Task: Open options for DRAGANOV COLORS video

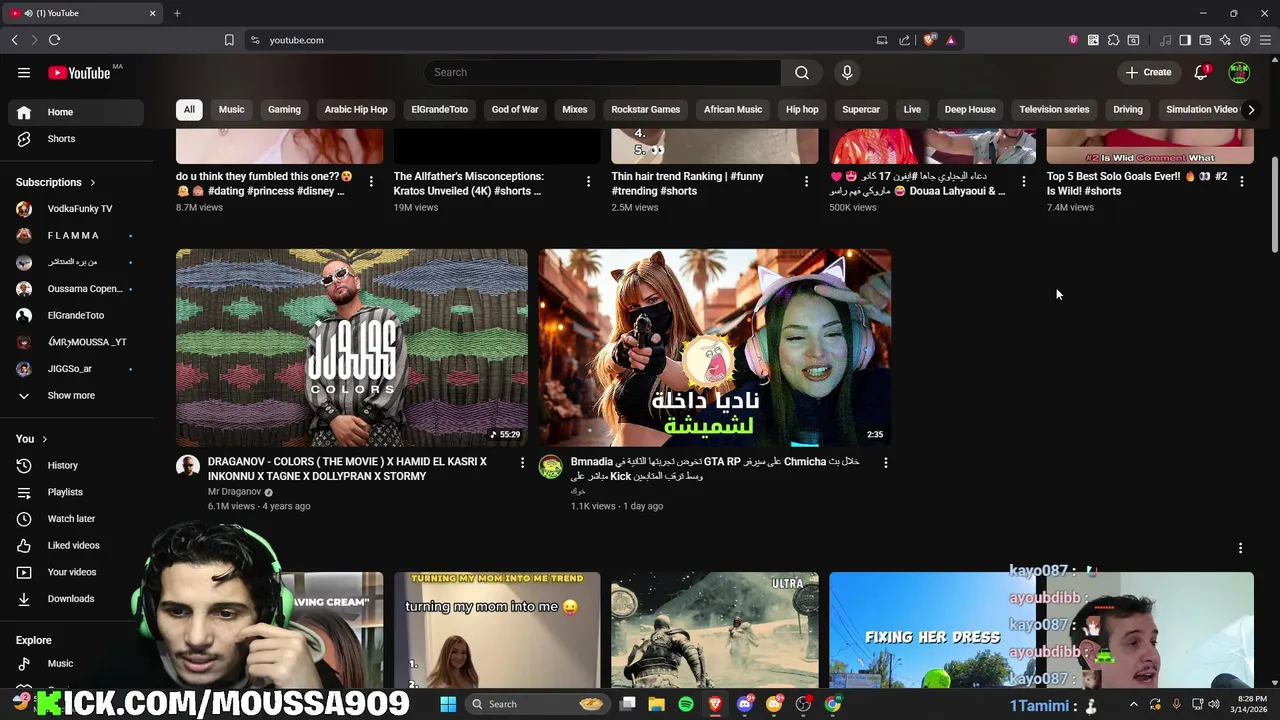Action: pyautogui.click(x=522, y=463)
